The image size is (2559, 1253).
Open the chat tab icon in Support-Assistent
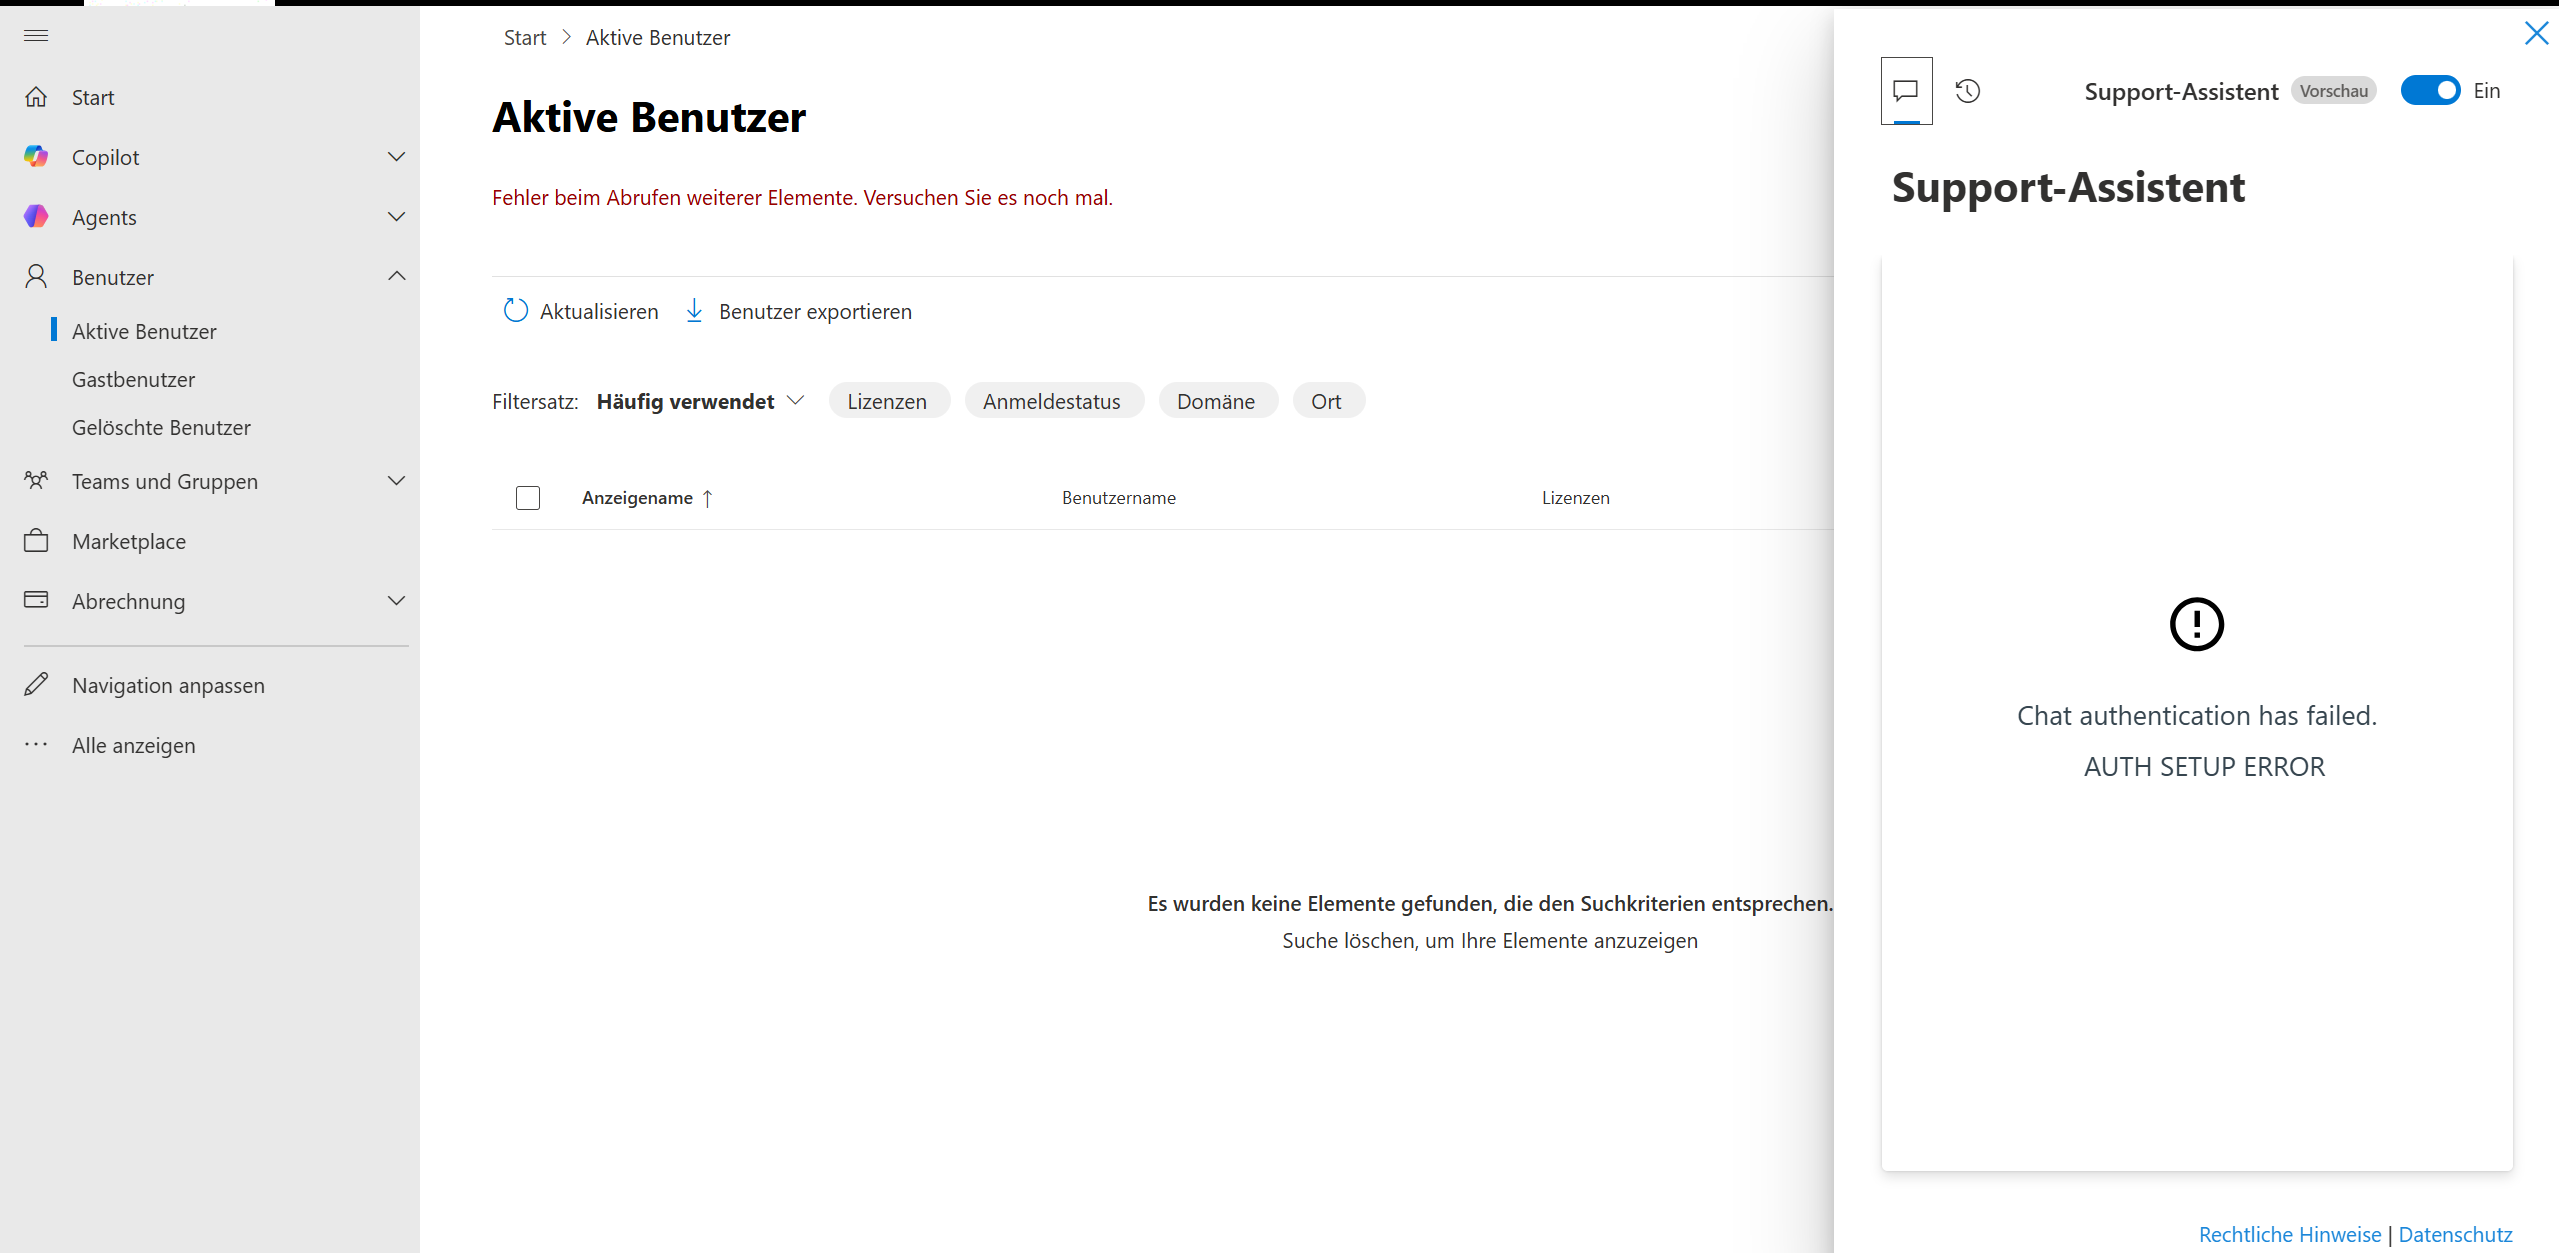(x=1906, y=91)
